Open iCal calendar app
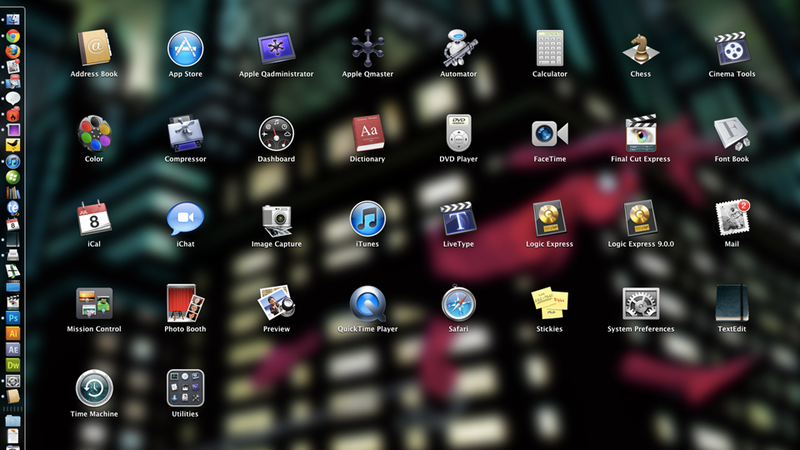Screen dimensions: 800x450 tap(94, 218)
